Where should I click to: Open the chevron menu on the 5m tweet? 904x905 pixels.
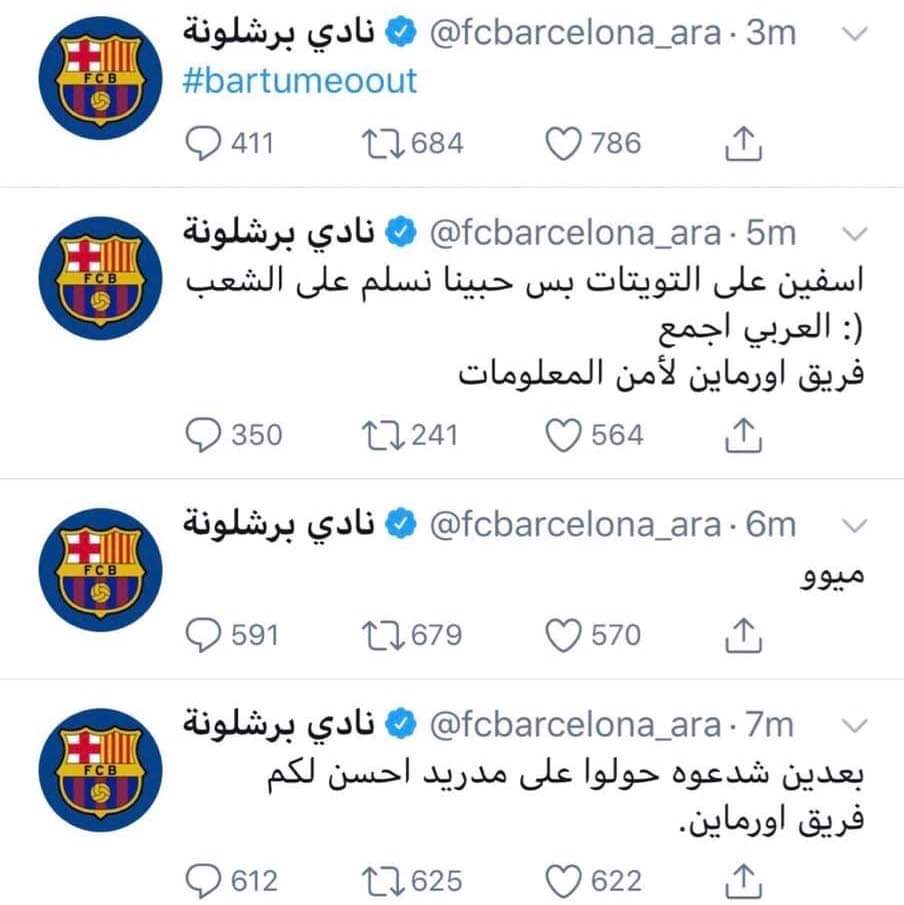[x=855, y=234]
